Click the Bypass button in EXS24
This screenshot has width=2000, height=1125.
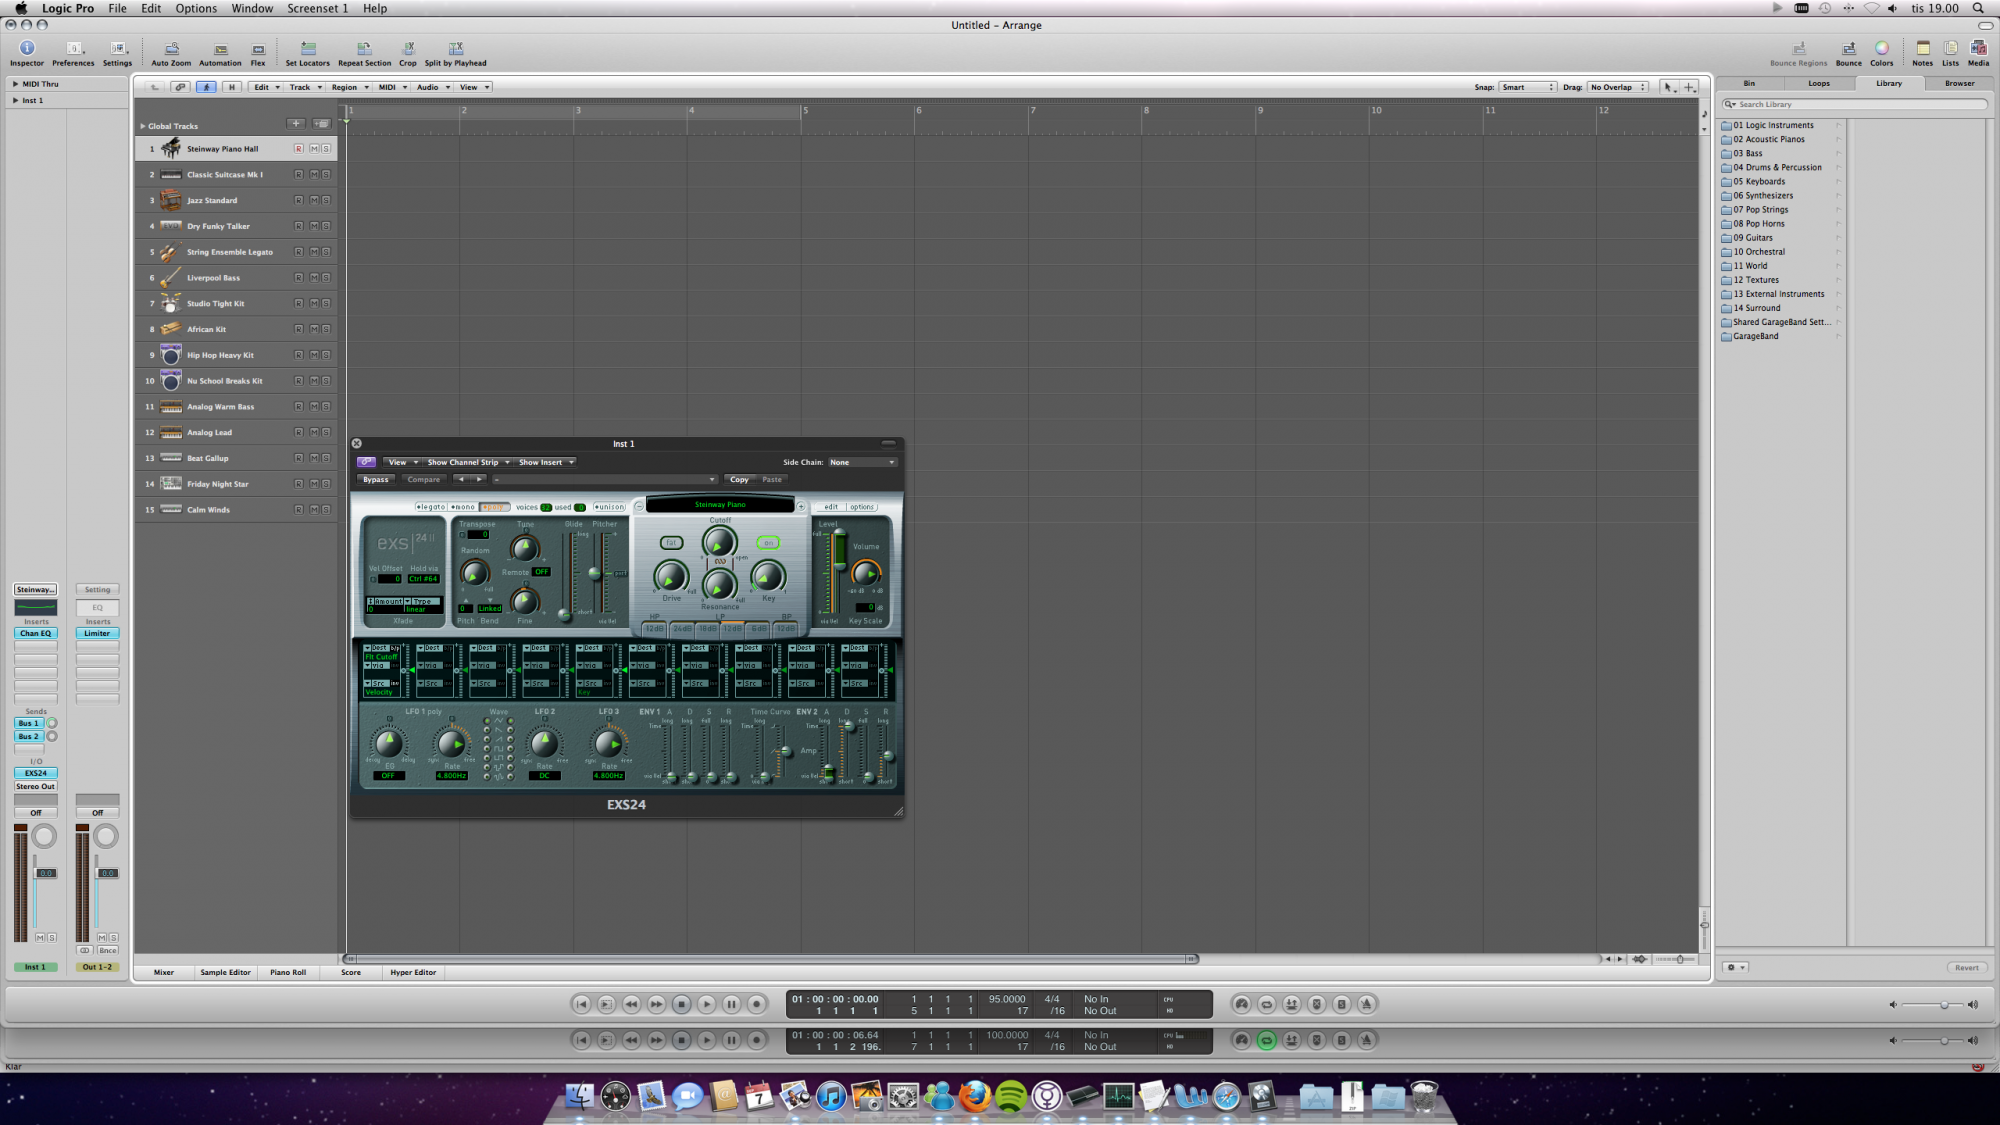coord(376,479)
